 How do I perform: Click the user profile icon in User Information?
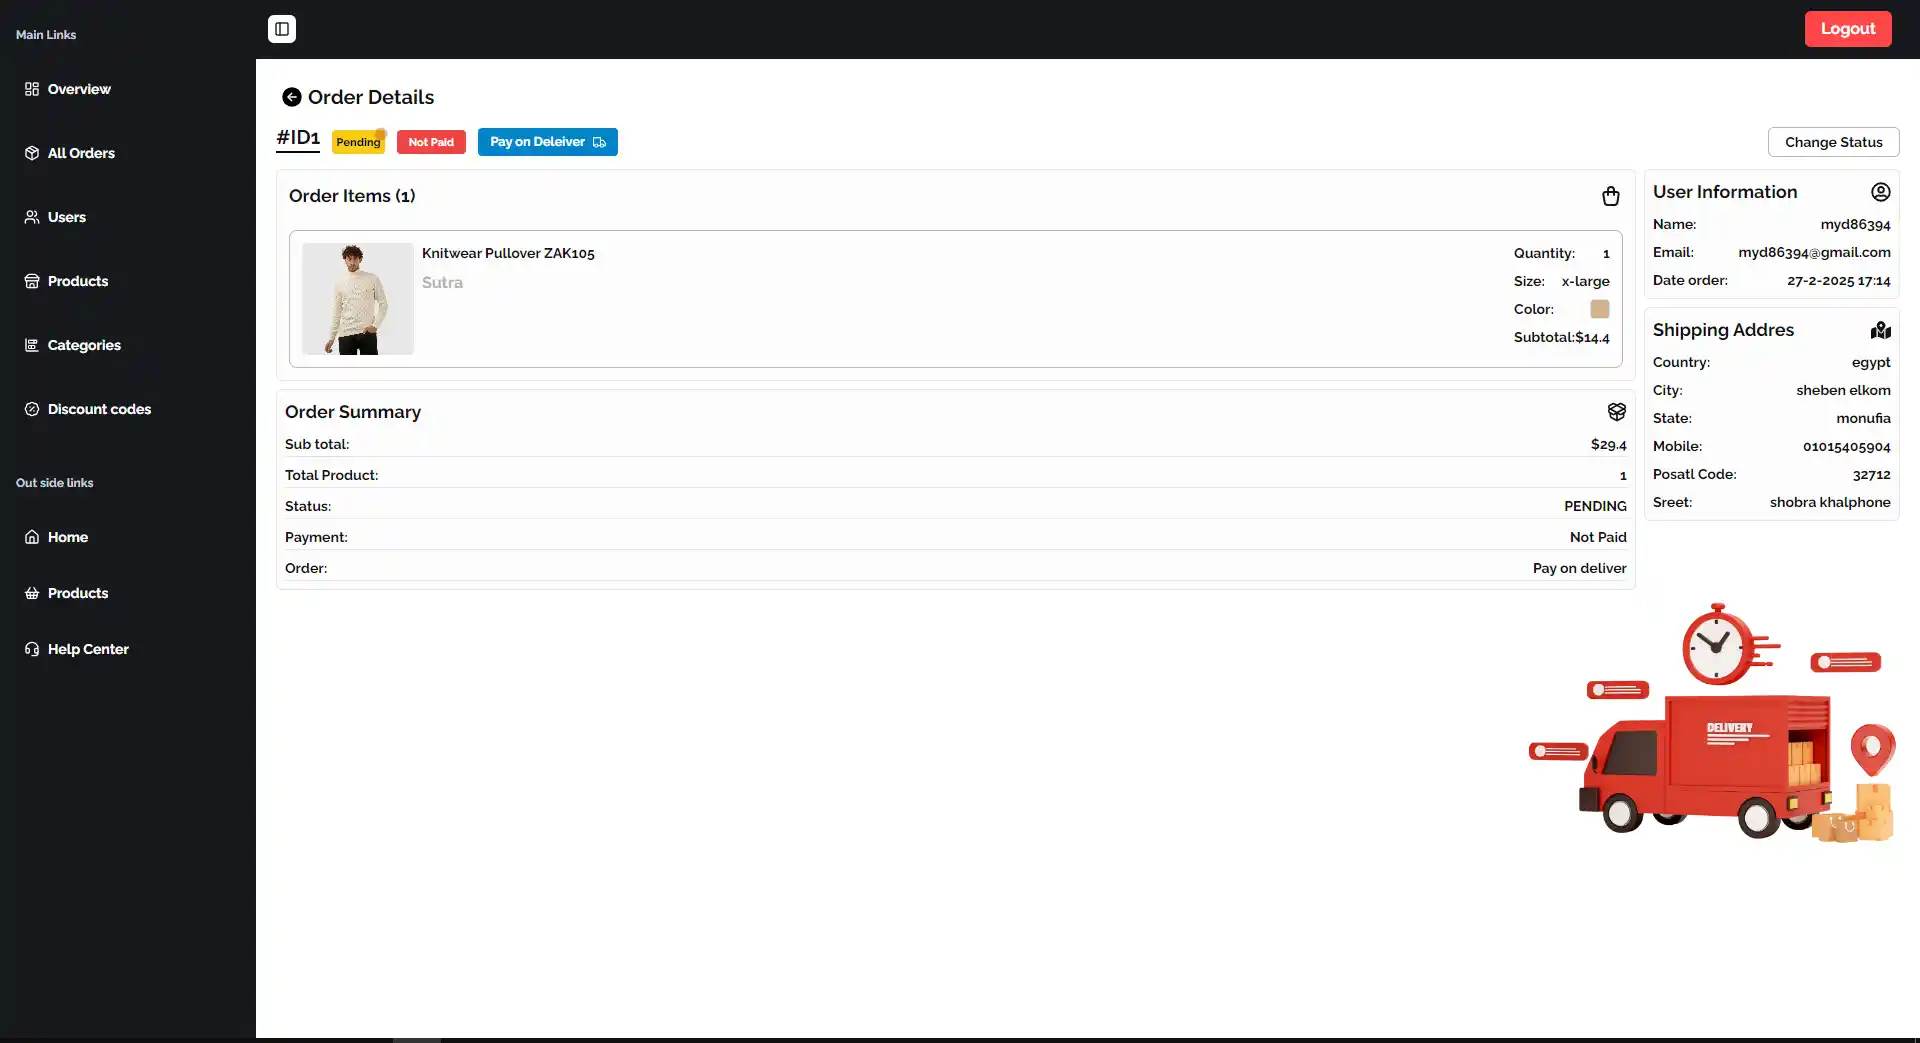point(1880,192)
